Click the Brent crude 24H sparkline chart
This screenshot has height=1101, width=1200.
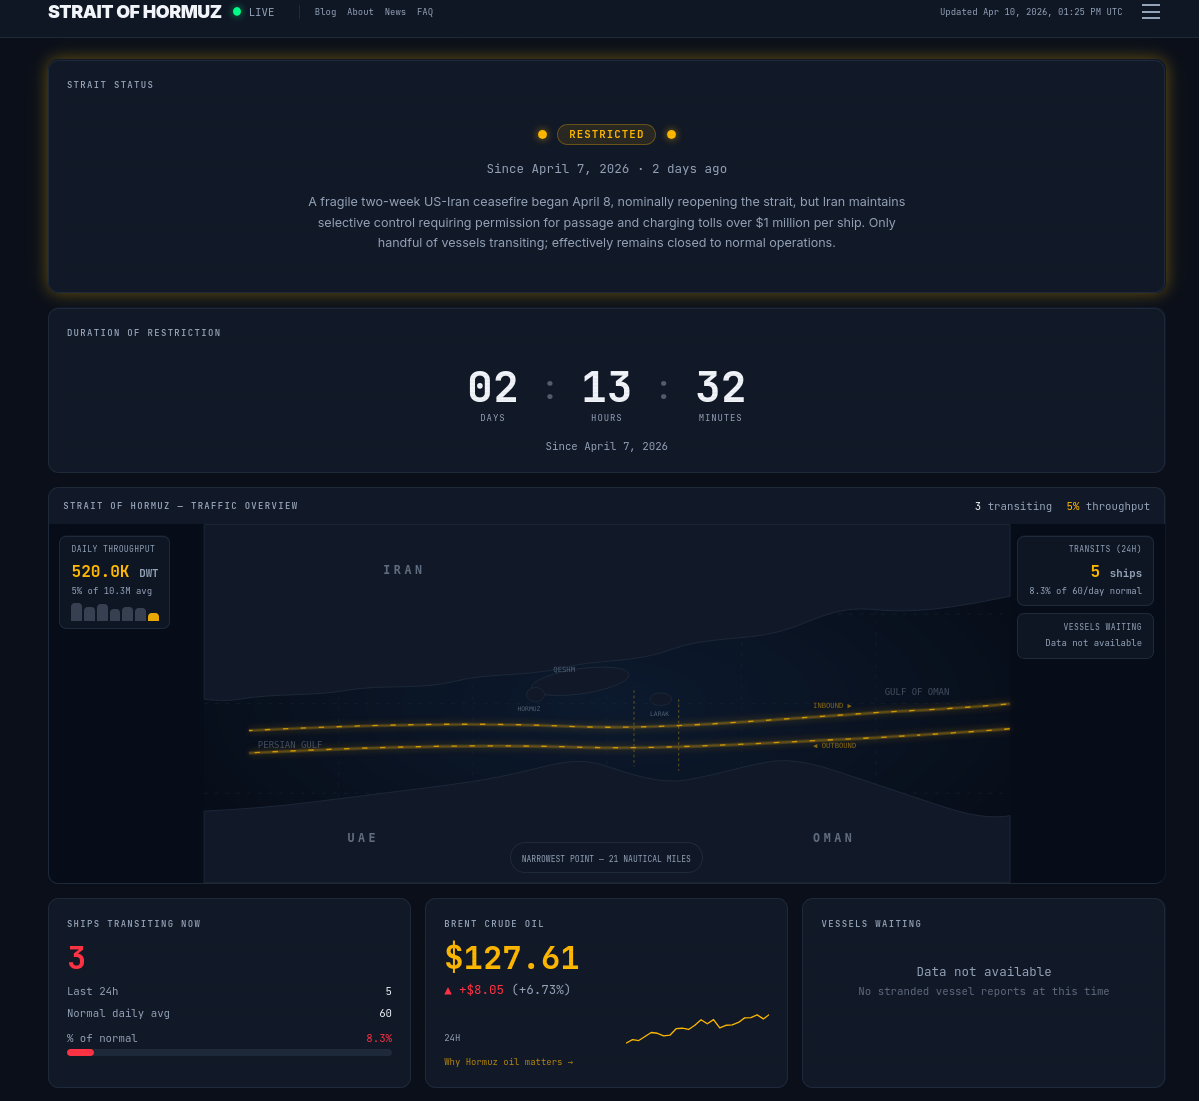[697, 1029]
